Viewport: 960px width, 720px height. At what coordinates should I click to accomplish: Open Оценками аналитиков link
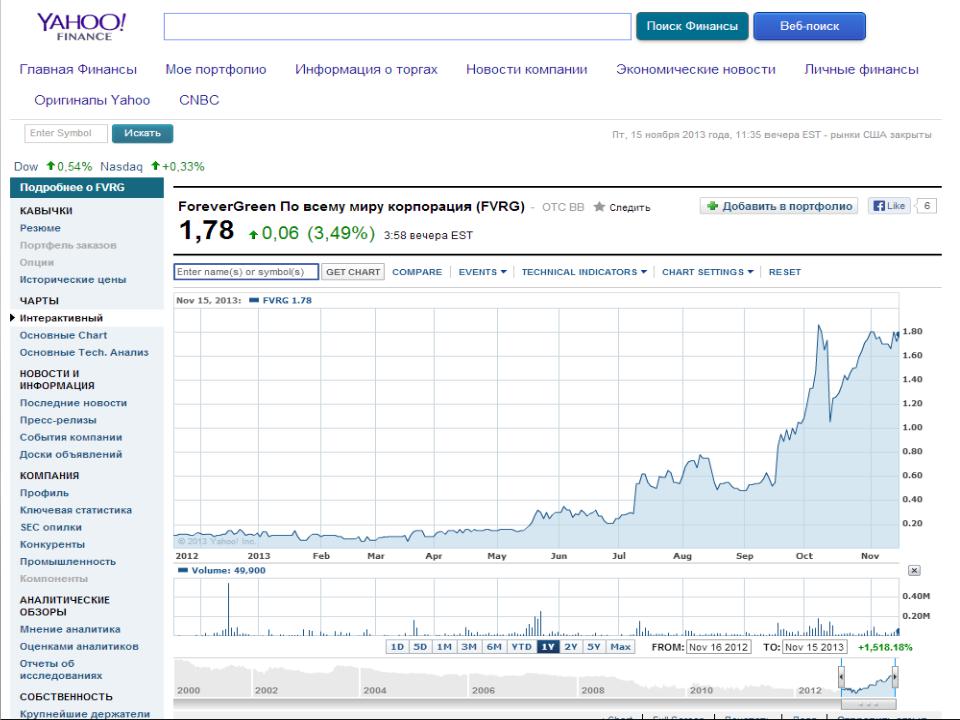click(79, 646)
